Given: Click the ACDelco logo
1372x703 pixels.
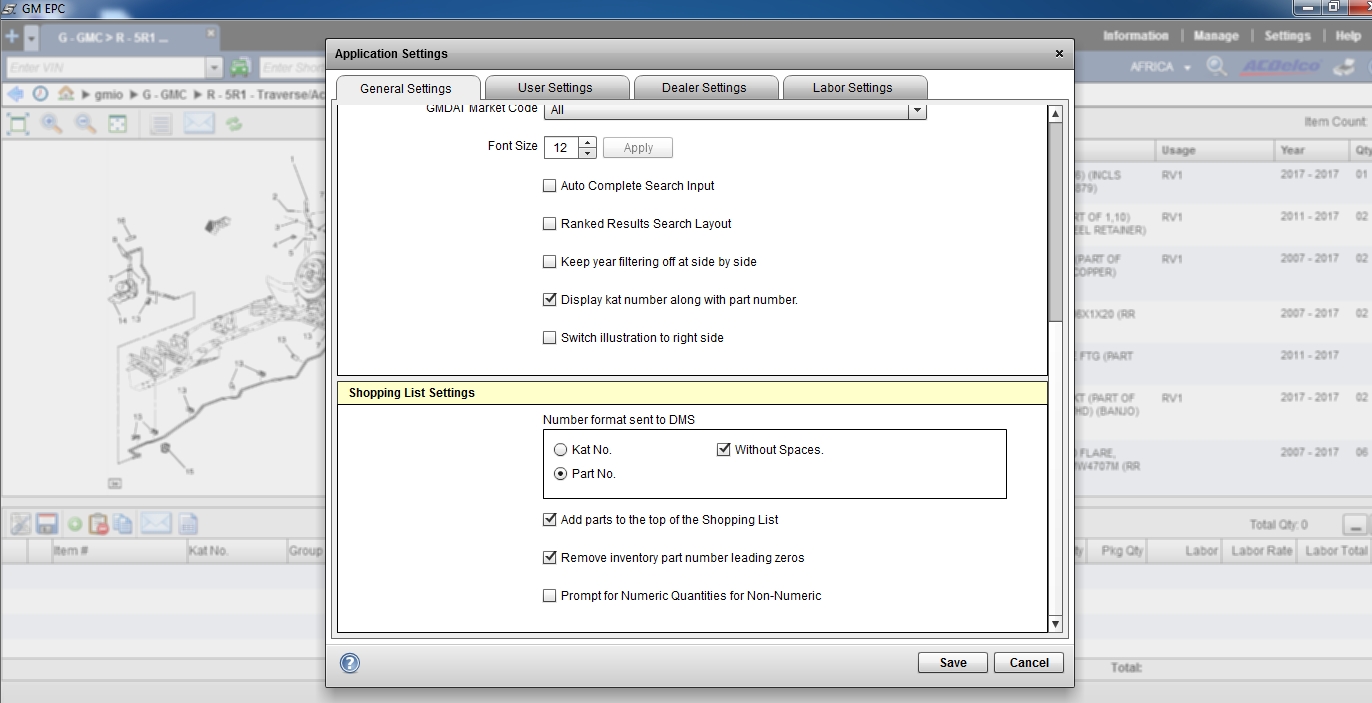Looking at the screenshot, I should coord(1280,67).
